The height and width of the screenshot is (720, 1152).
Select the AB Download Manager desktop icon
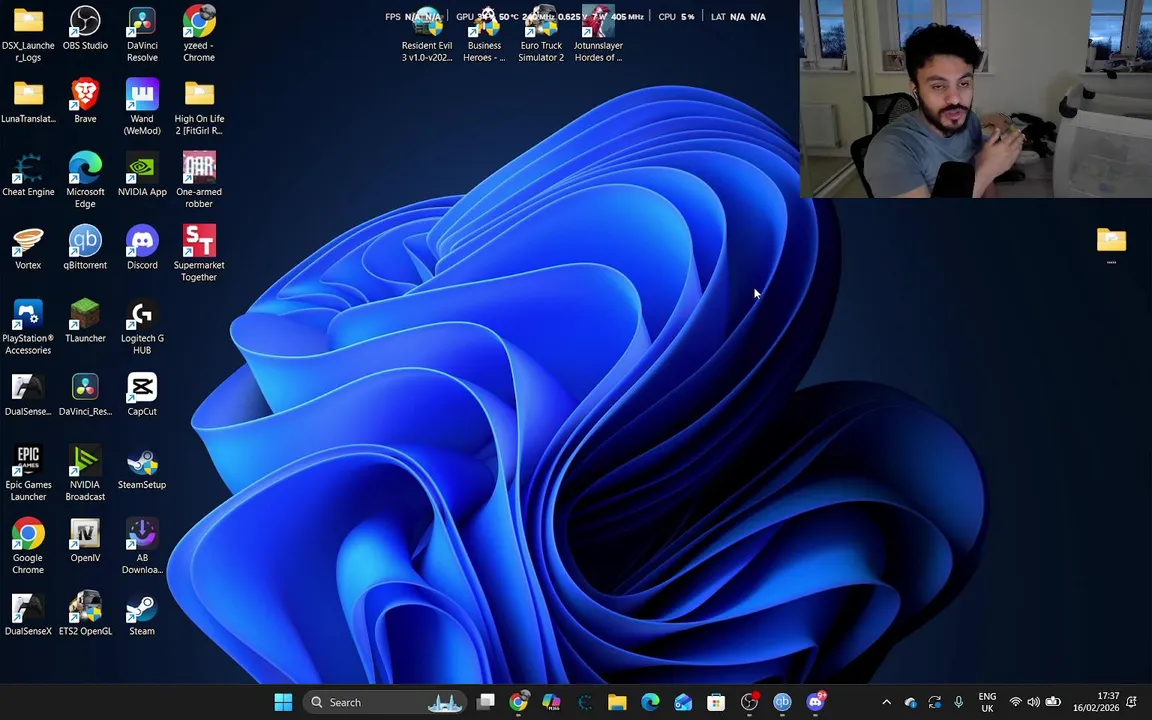pyautogui.click(x=142, y=547)
